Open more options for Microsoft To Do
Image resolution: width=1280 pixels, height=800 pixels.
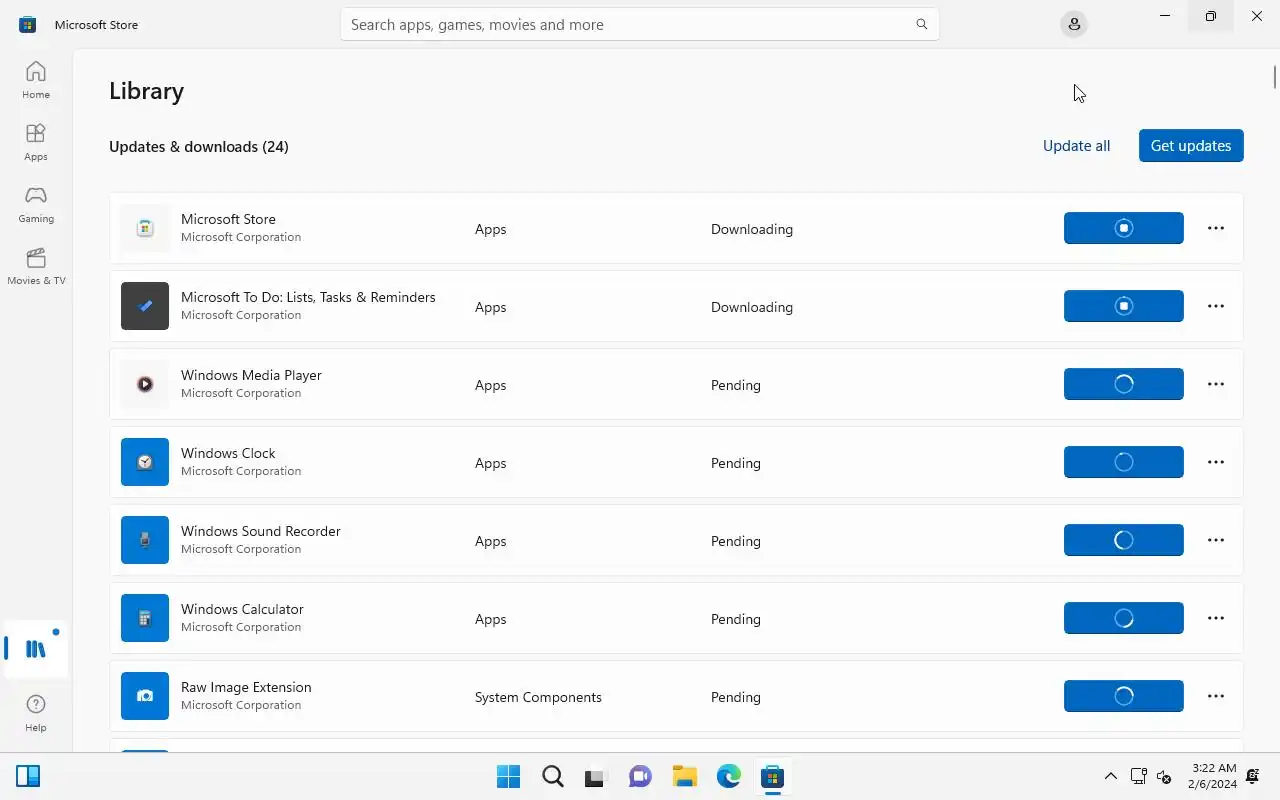click(1216, 306)
